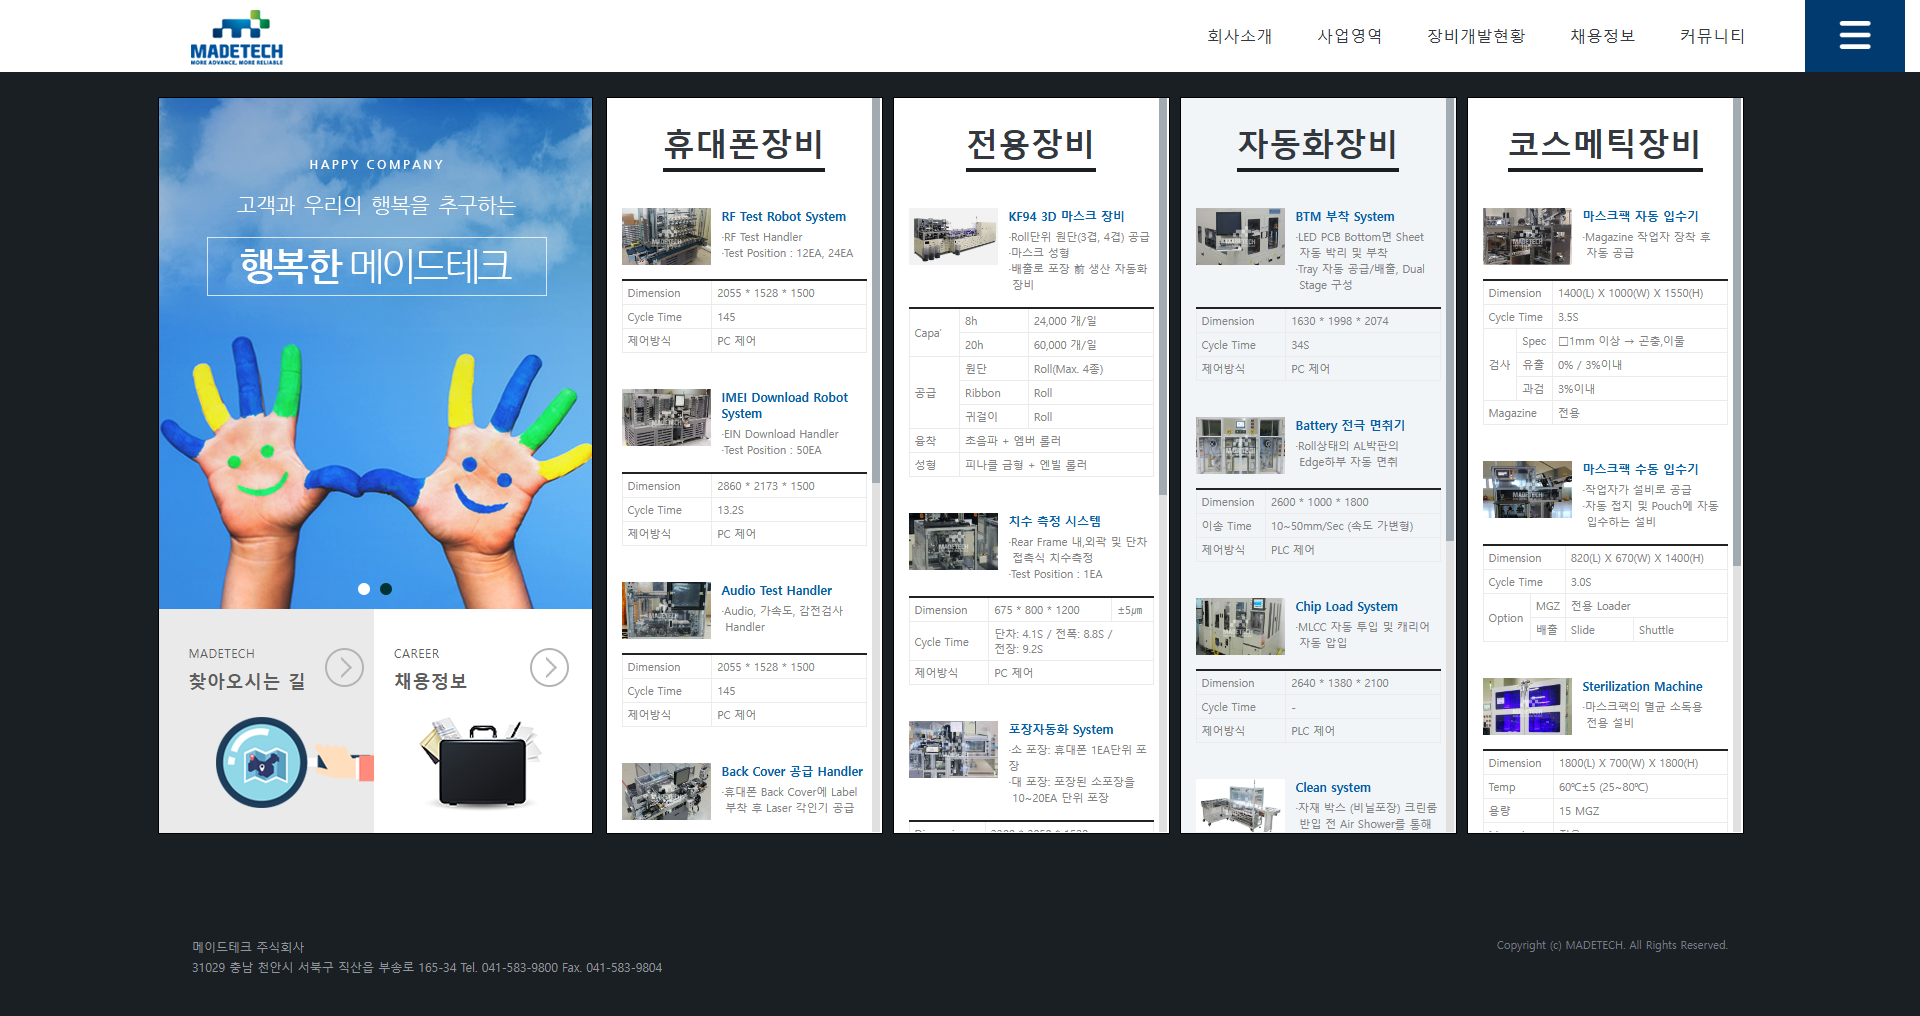This screenshot has width=1920, height=1016.
Task: Click the IMEI Download Robot System thumbnail
Action: tap(666, 417)
